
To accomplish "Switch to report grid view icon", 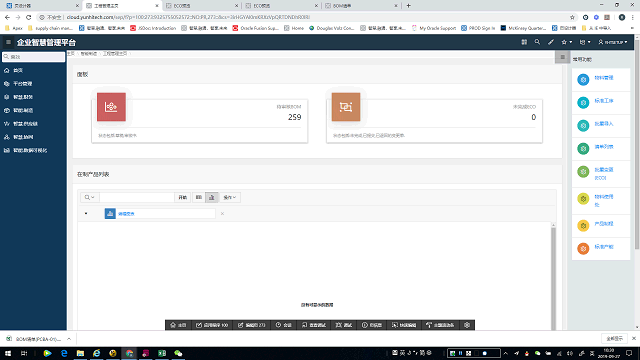I will click(x=199, y=197).
